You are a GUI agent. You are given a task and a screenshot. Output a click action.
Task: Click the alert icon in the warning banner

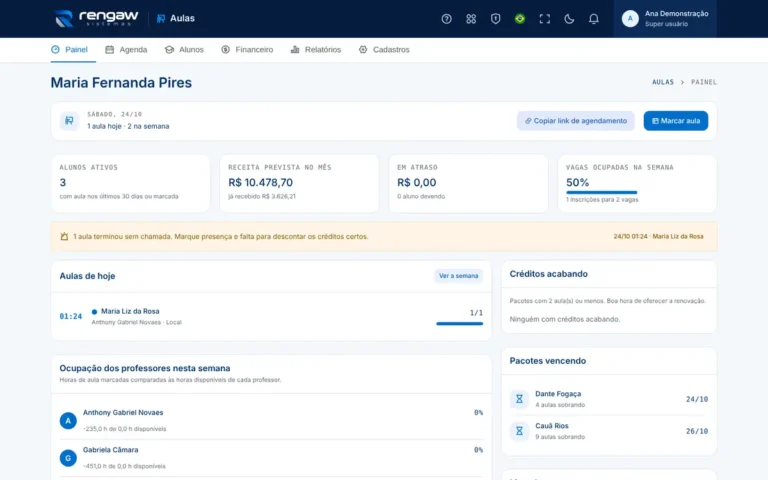point(64,237)
